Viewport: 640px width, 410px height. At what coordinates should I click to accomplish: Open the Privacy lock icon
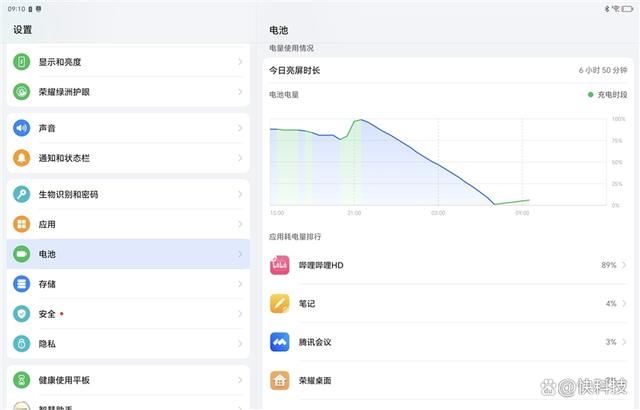click(x=21, y=343)
